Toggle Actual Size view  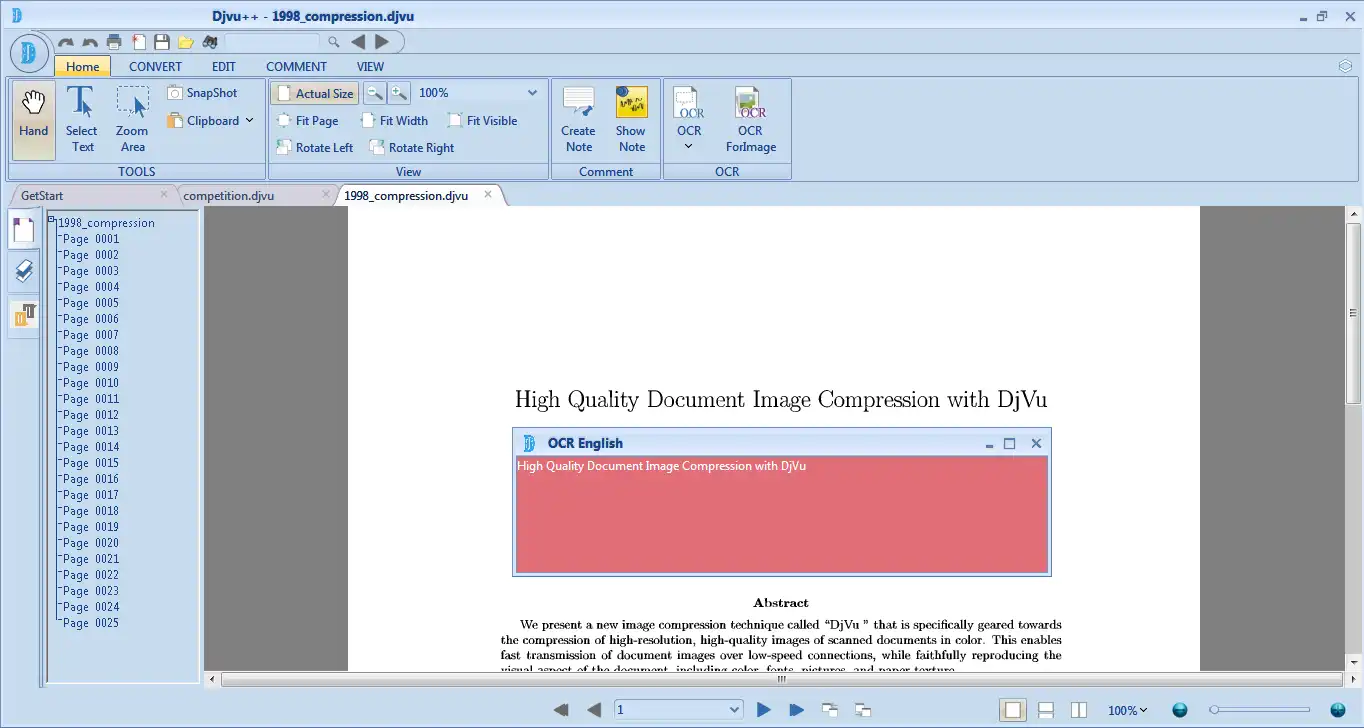coord(314,93)
